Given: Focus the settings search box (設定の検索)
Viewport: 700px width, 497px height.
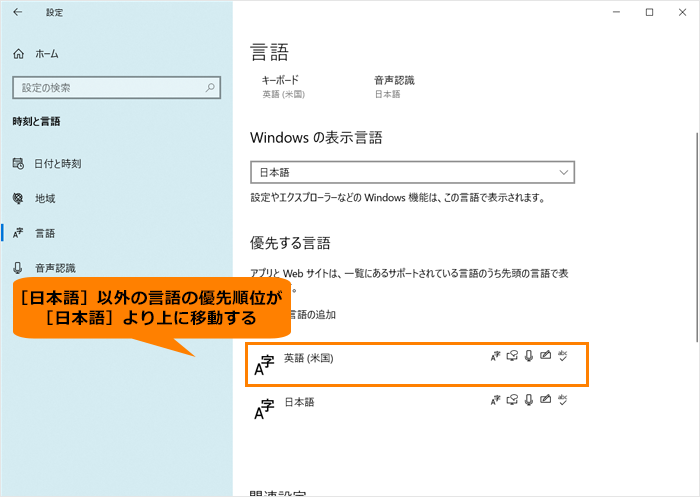Looking at the screenshot, I should point(117,88).
